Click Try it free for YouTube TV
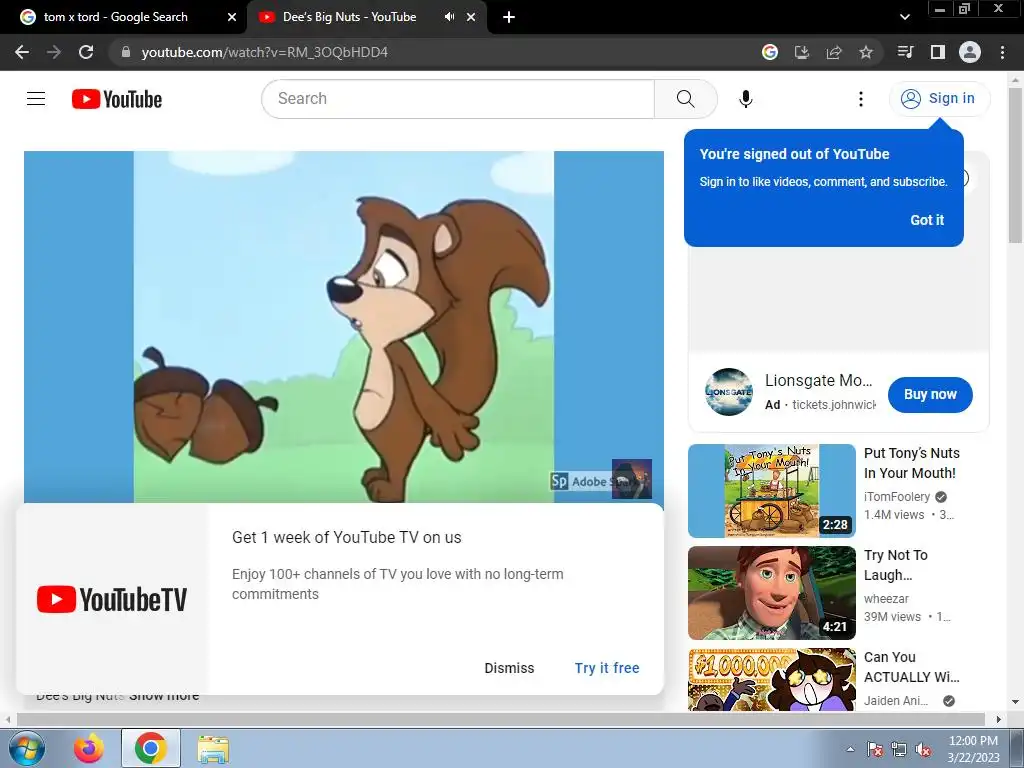 [x=607, y=668]
